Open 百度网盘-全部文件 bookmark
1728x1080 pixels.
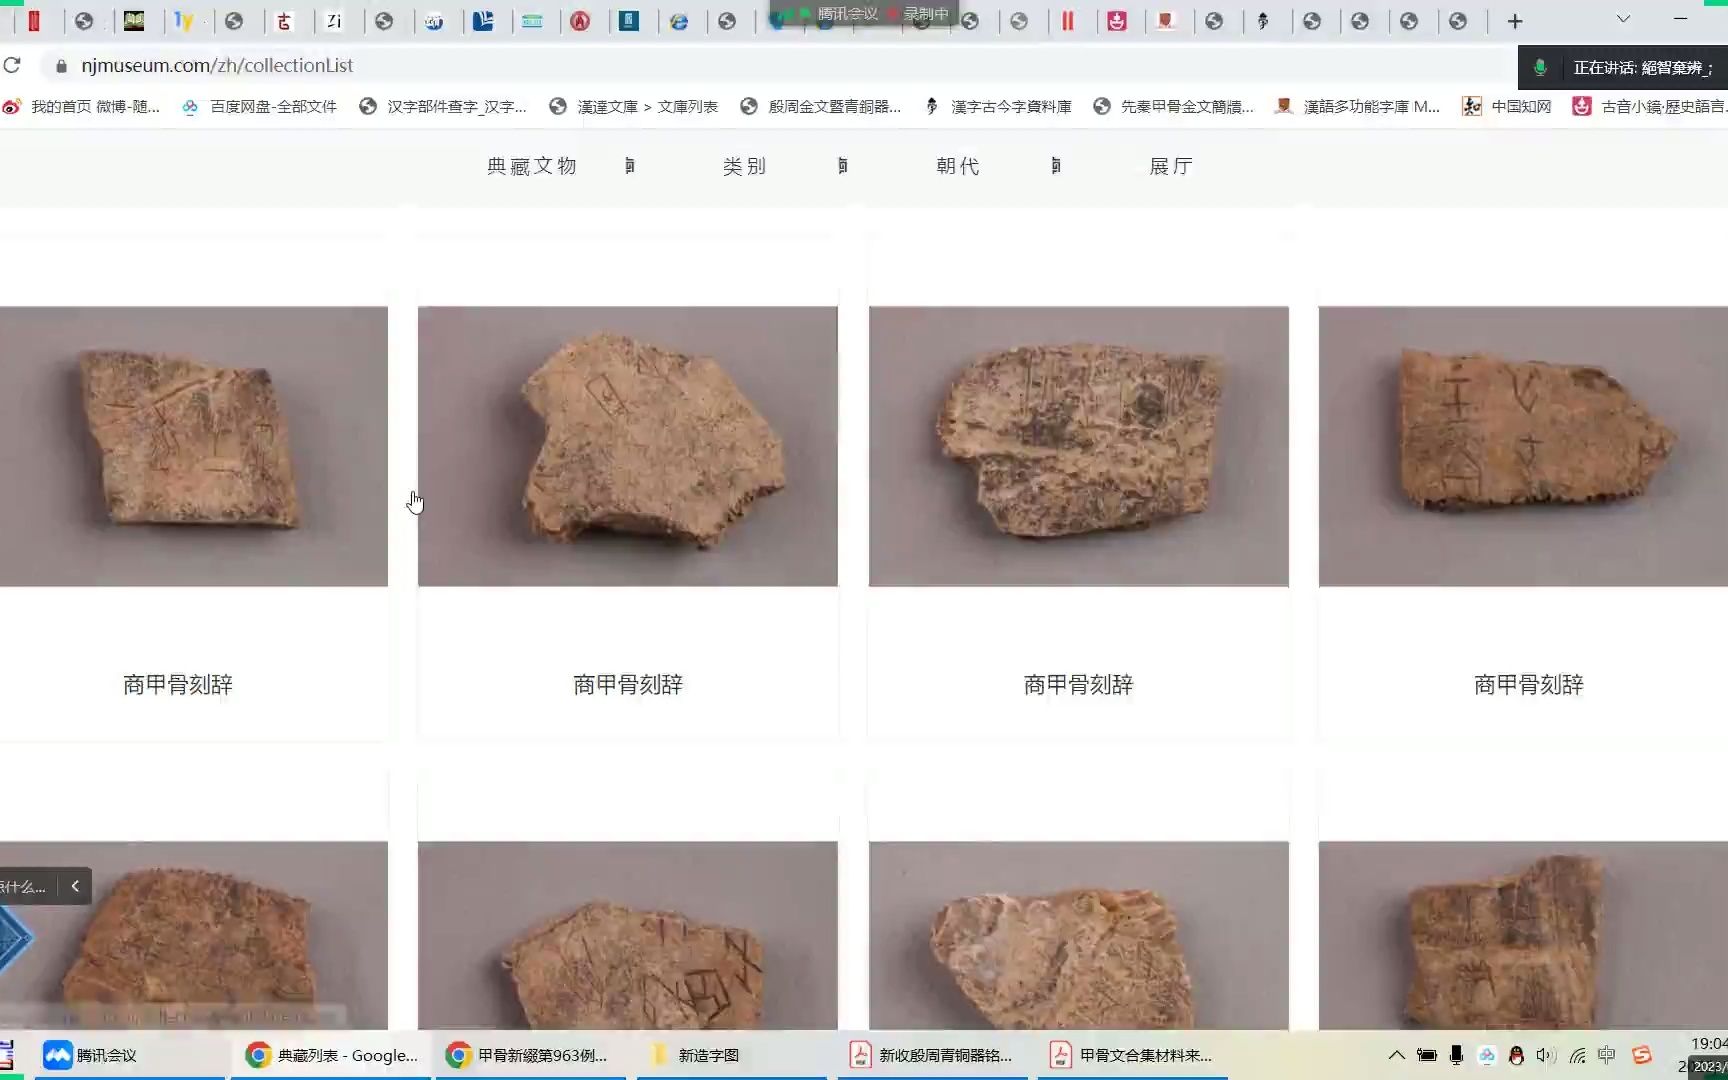point(259,106)
